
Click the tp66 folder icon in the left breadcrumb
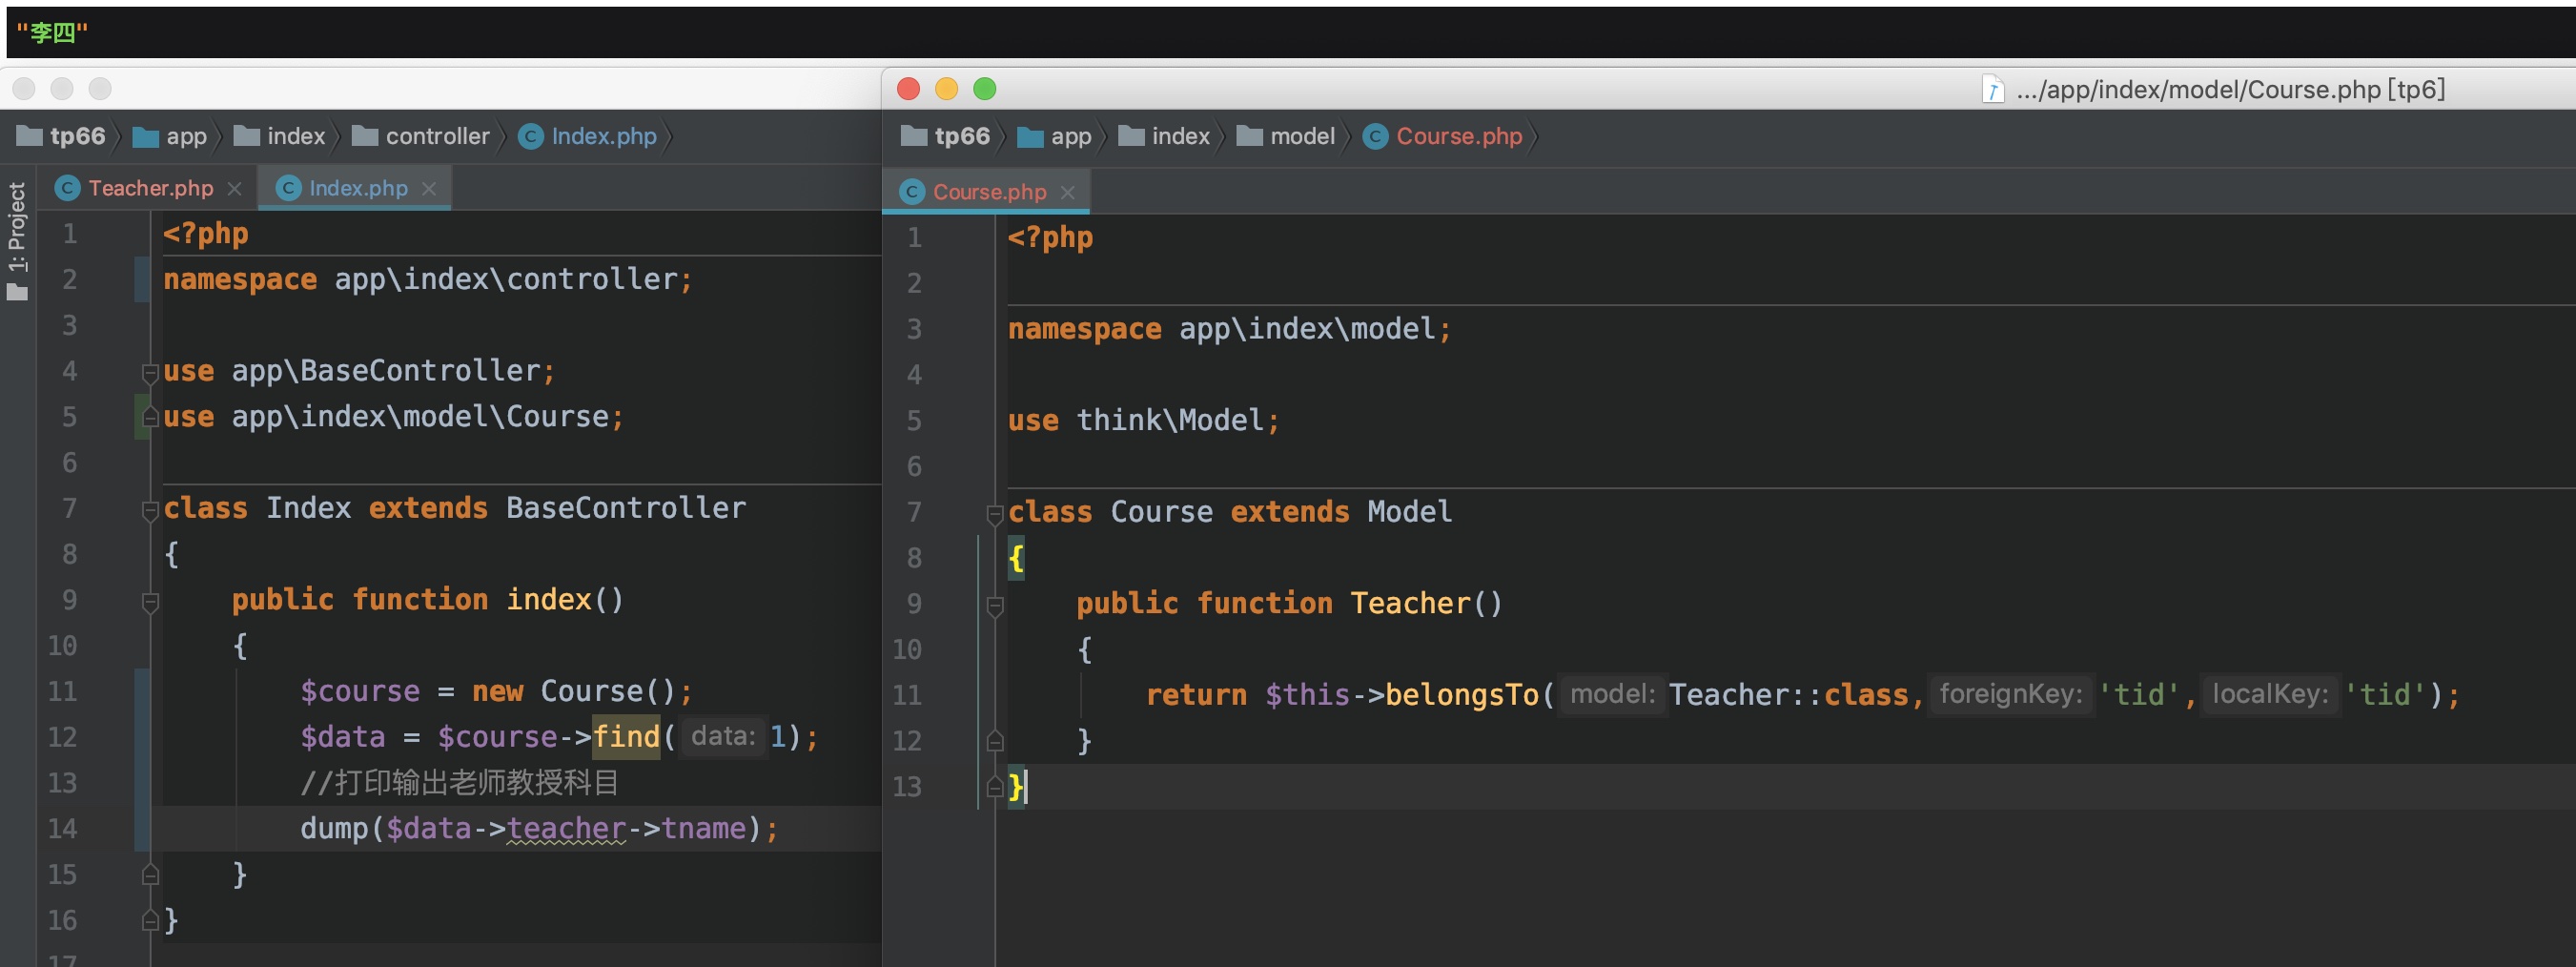[x=30, y=136]
